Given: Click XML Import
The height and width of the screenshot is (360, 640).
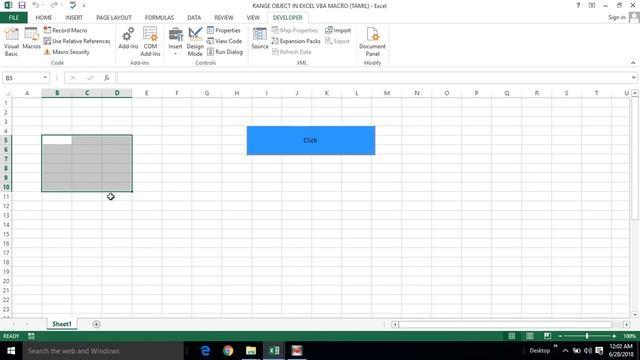Looking at the screenshot, I should [338, 30].
